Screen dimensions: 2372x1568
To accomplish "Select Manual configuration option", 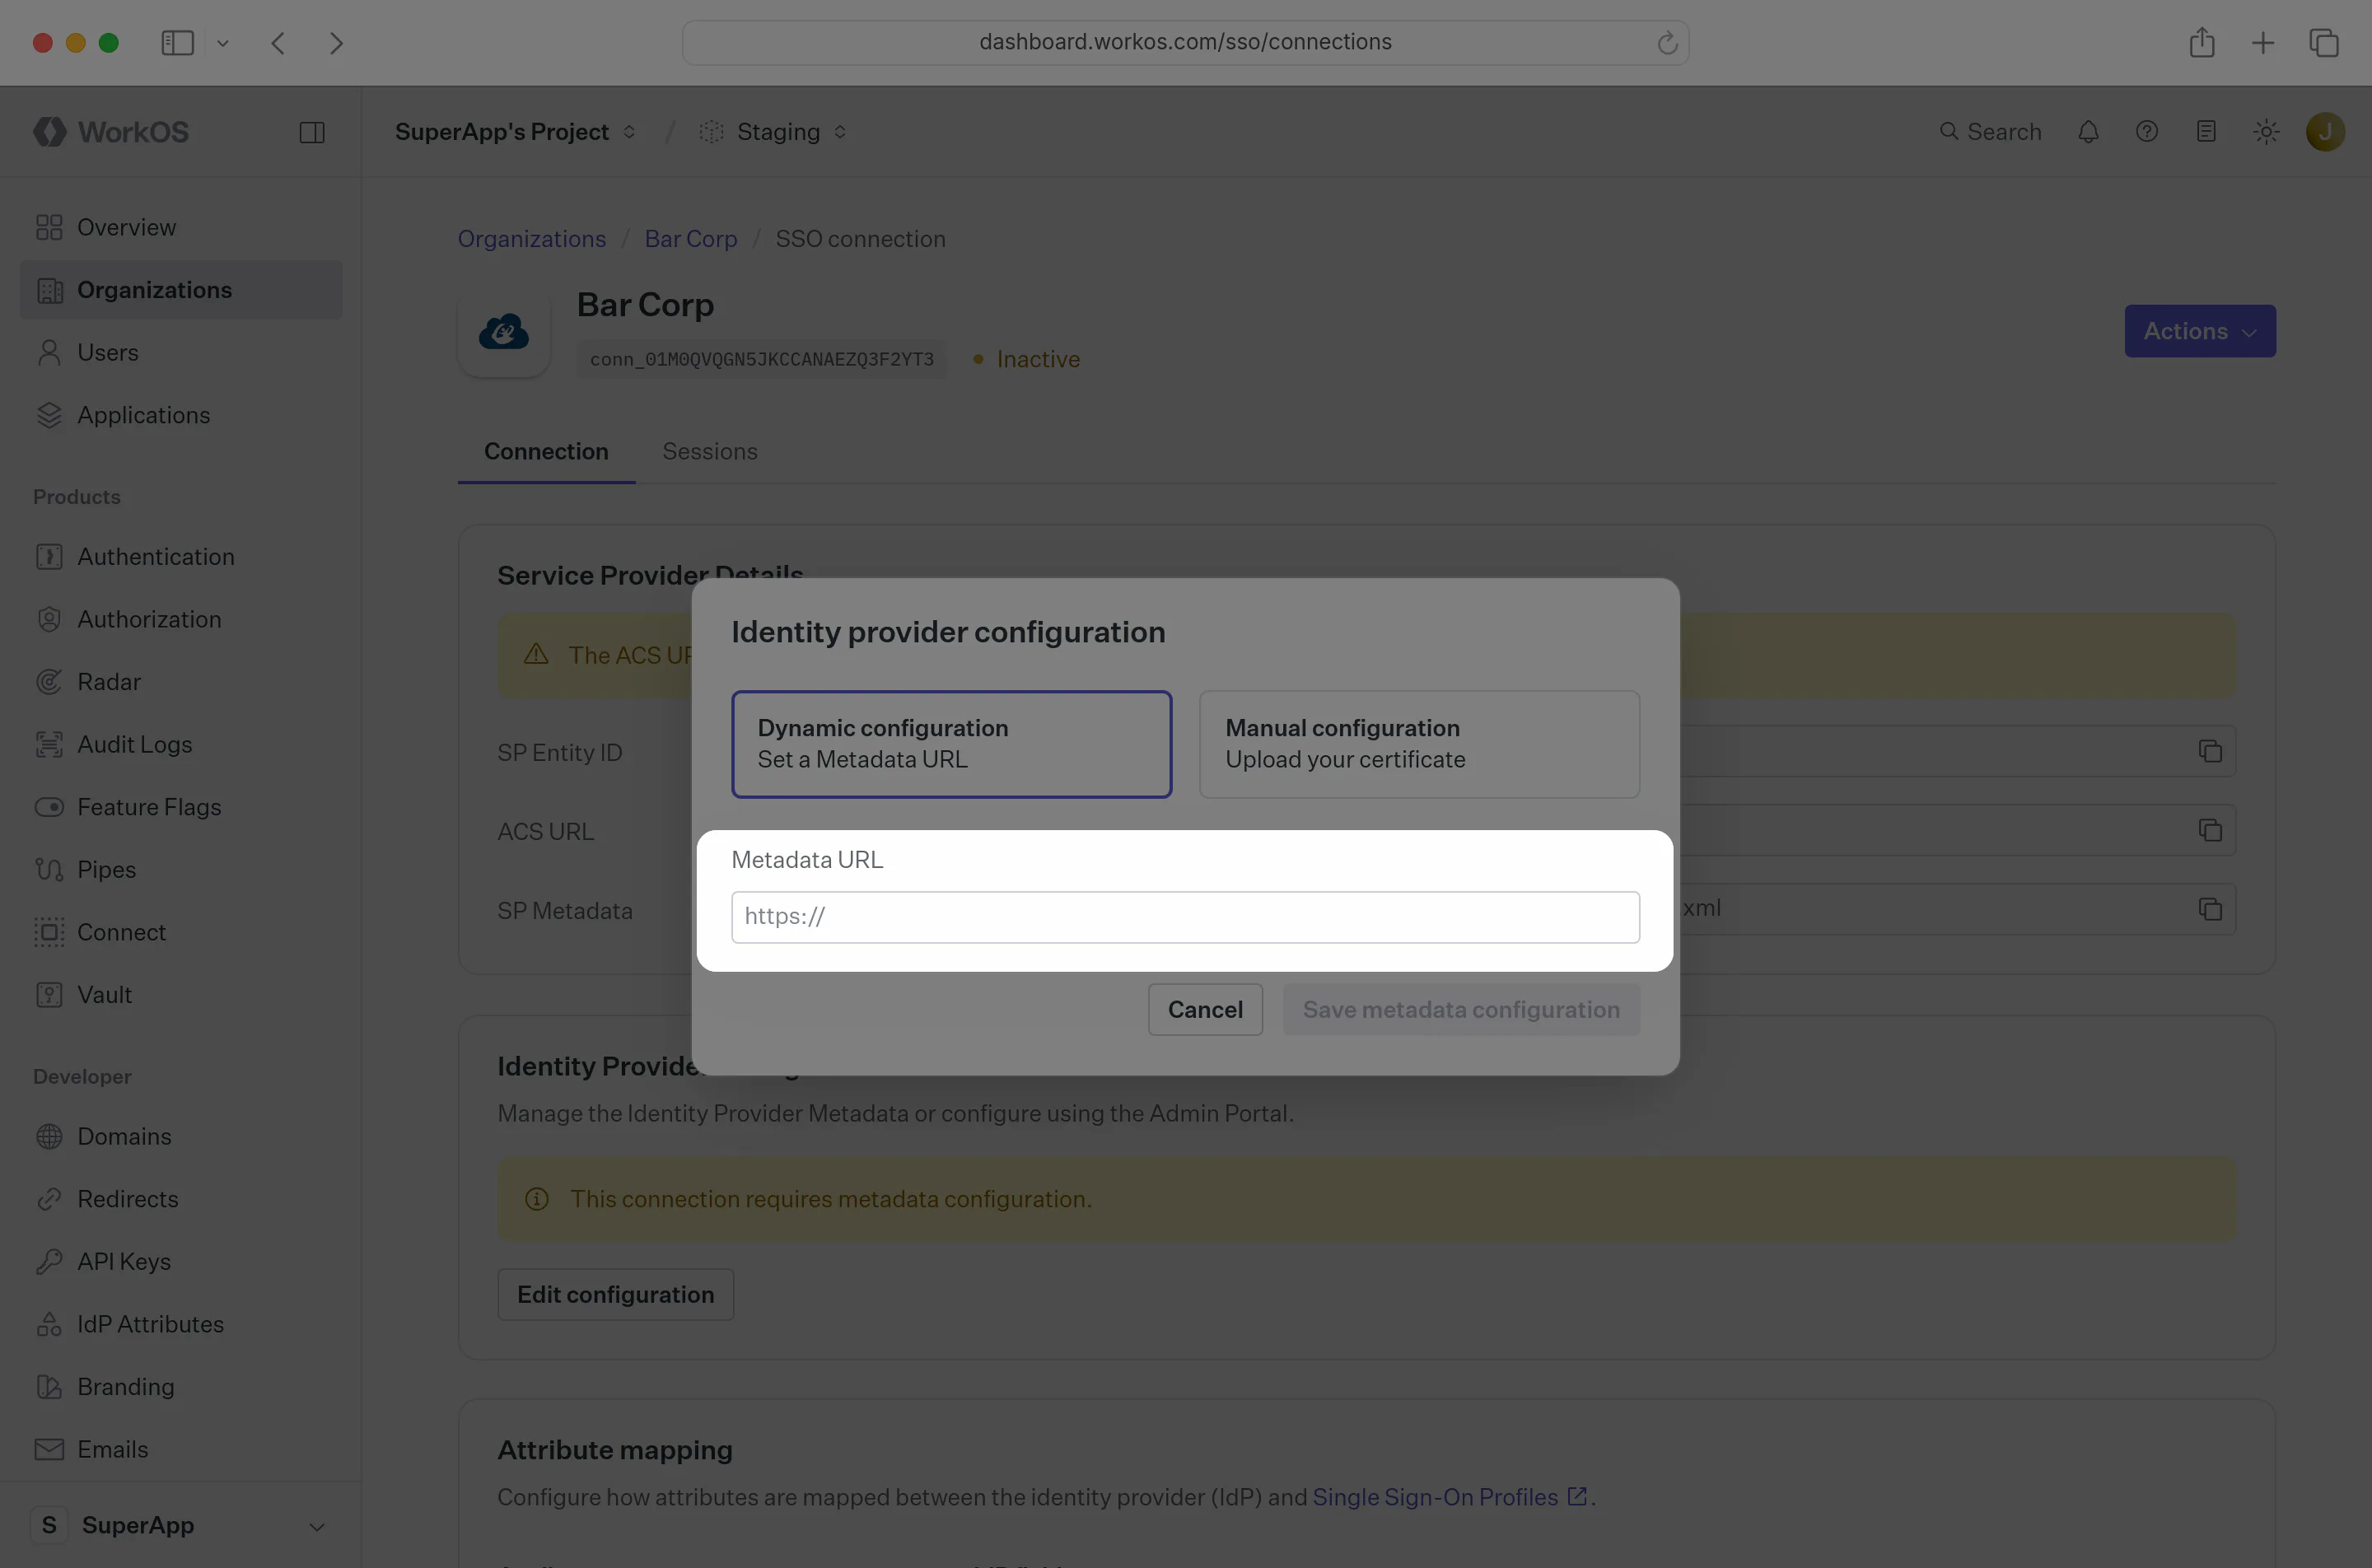I will point(1419,744).
